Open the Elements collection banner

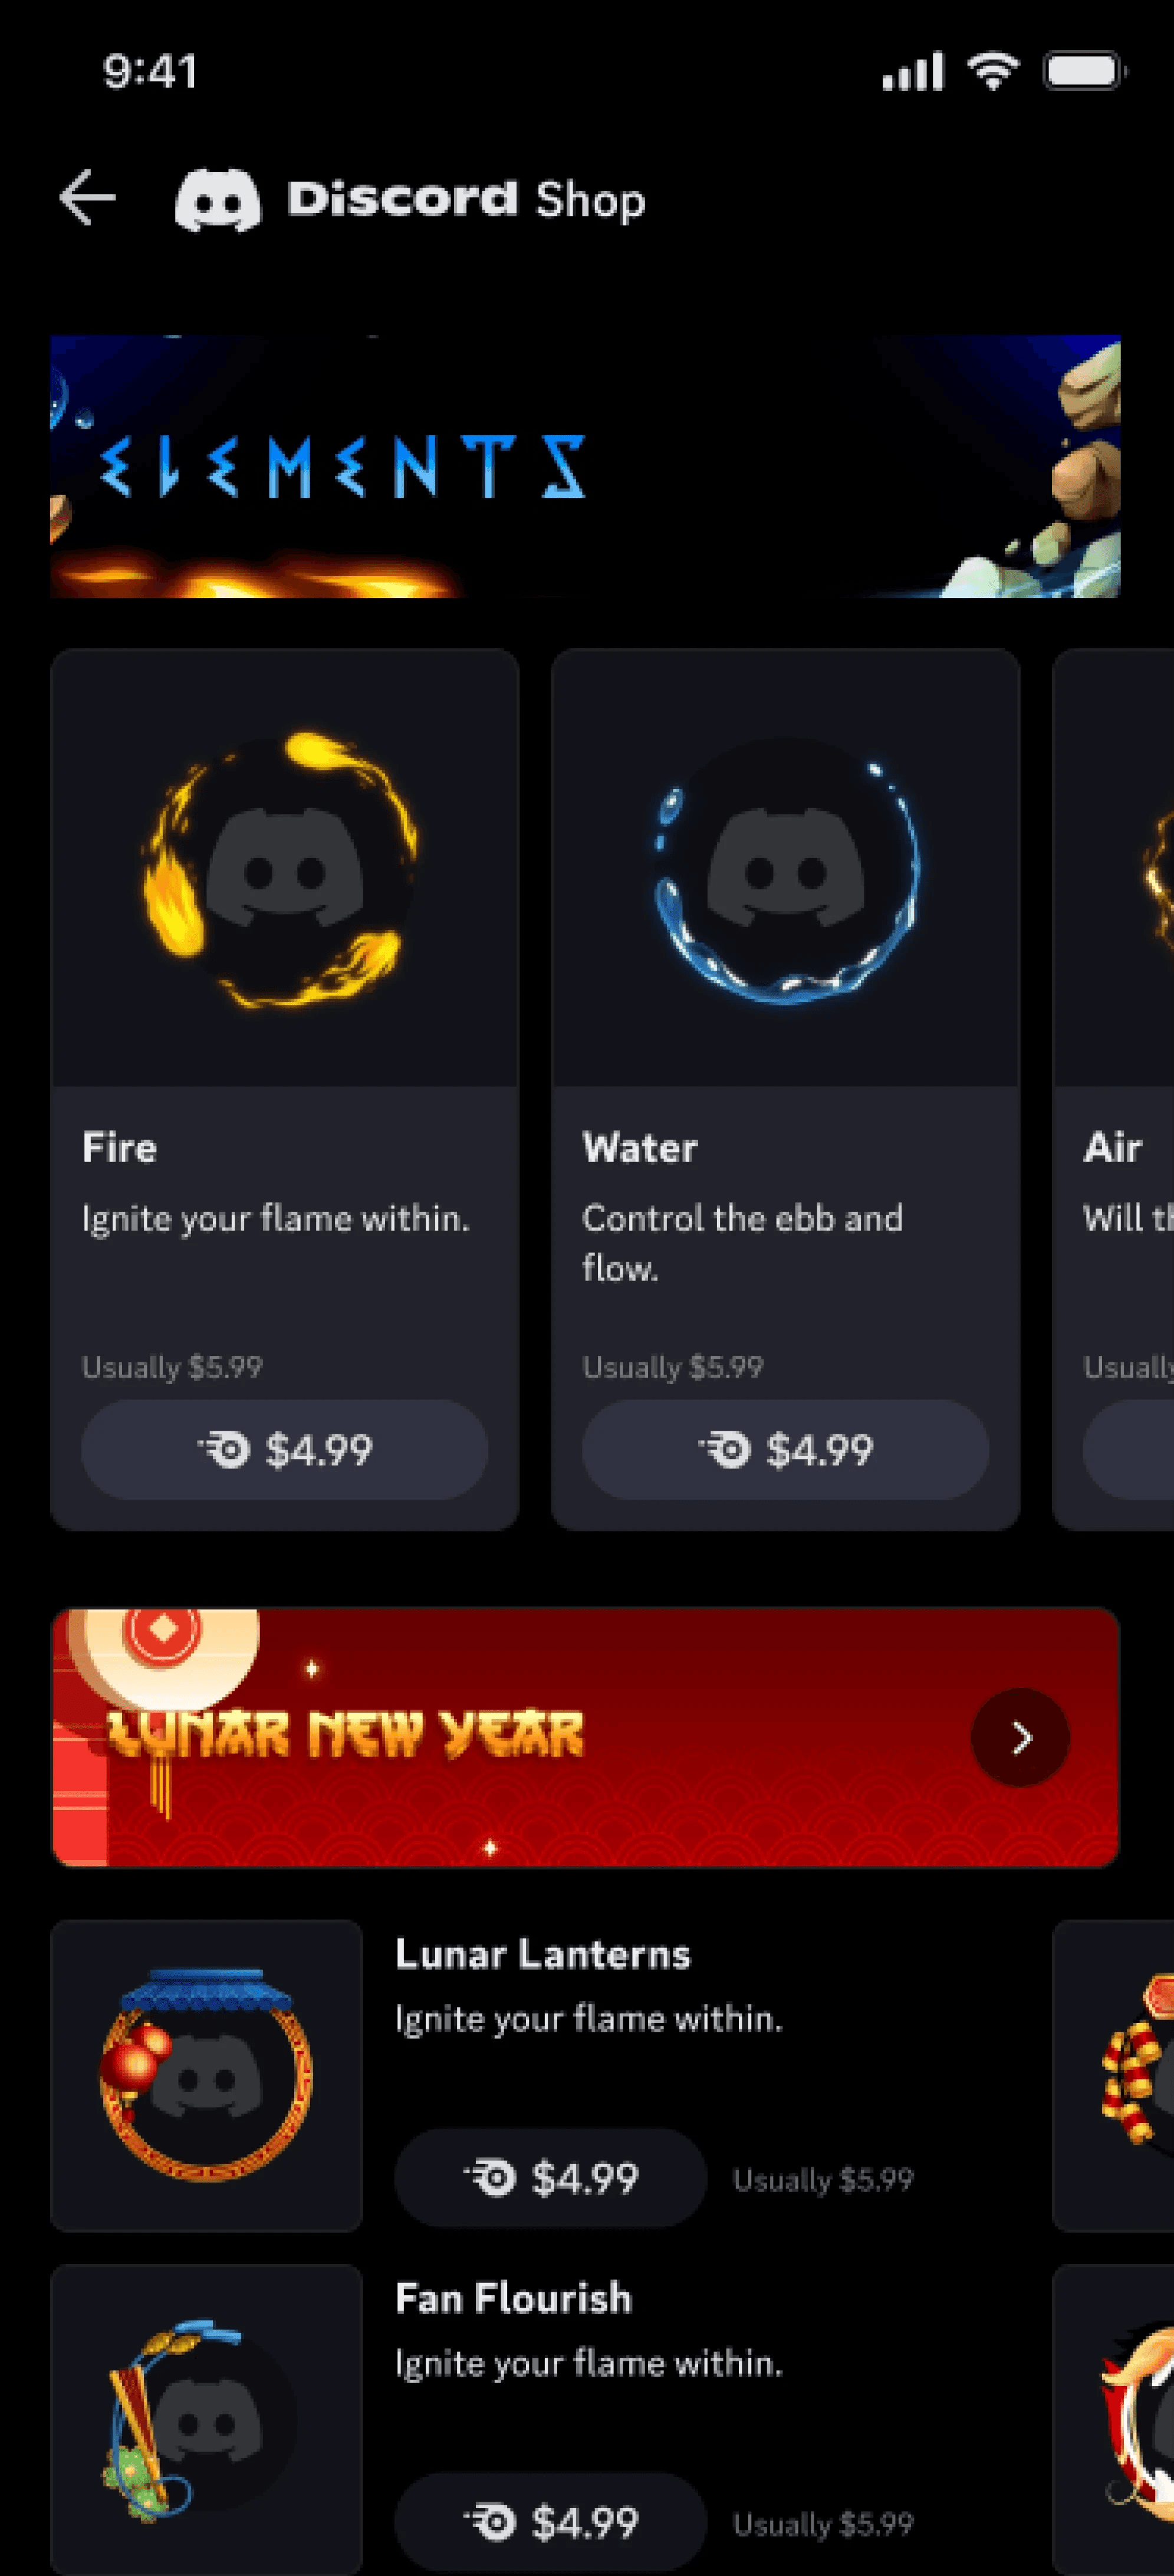(x=585, y=466)
